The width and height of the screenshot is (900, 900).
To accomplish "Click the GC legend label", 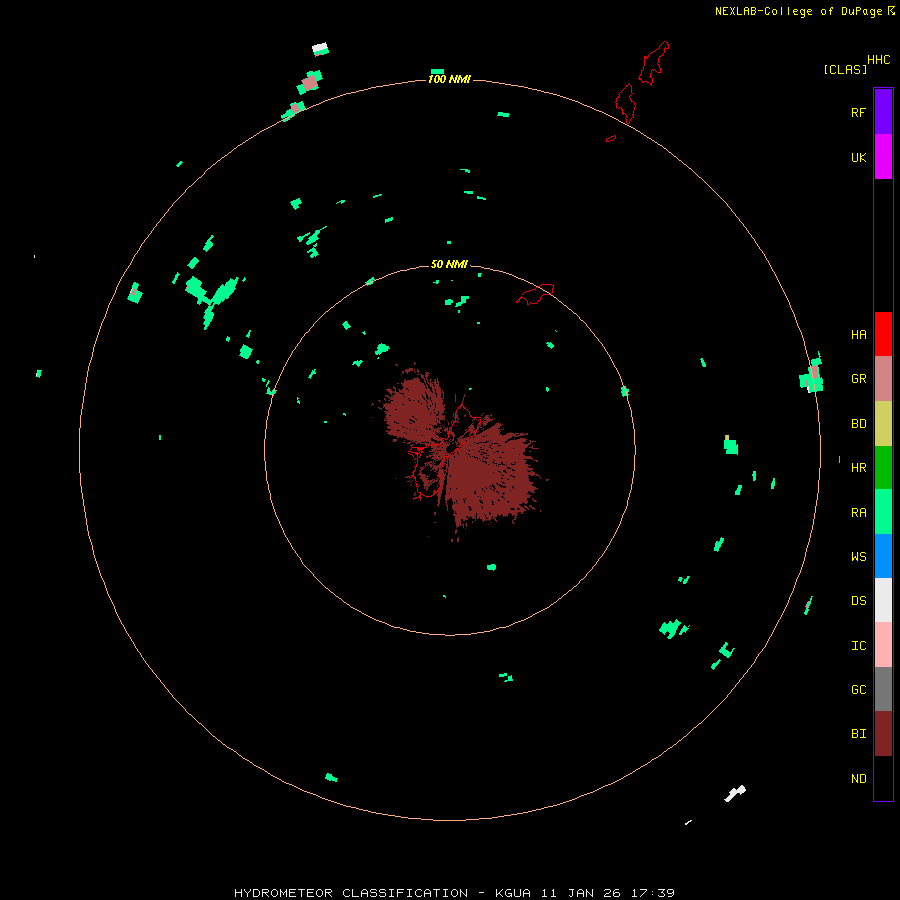I will [858, 690].
